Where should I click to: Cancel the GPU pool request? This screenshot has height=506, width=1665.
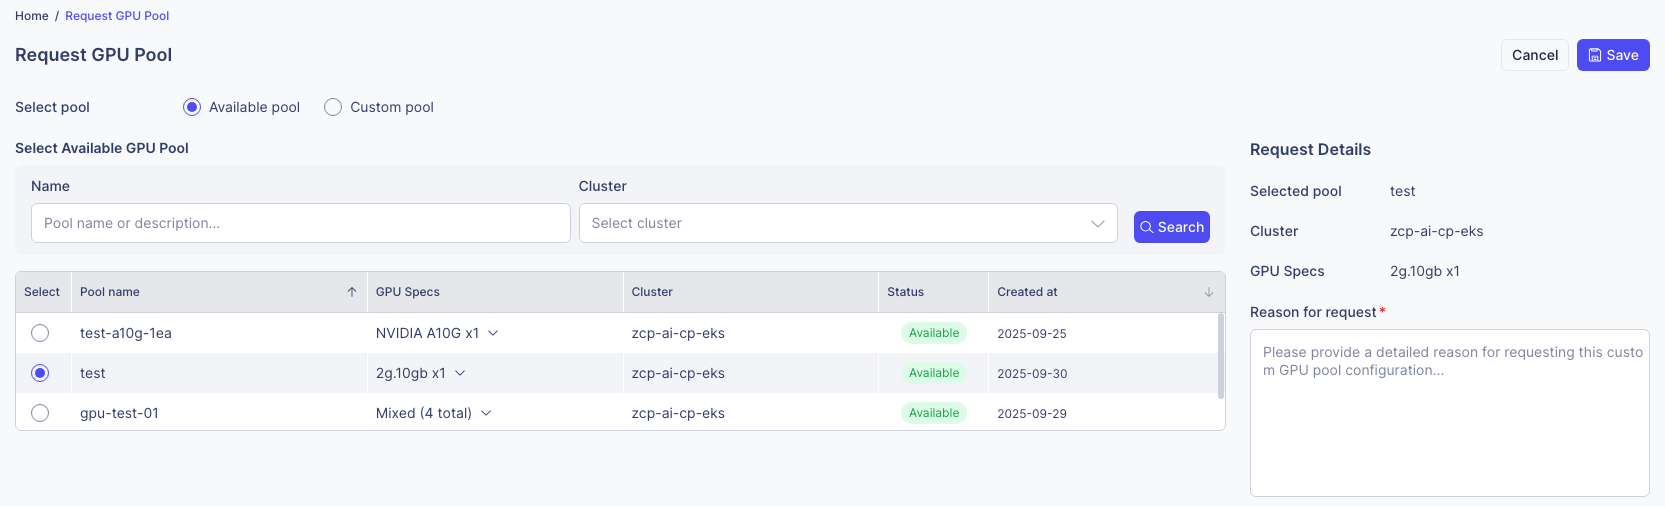pyautogui.click(x=1534, y=55)
